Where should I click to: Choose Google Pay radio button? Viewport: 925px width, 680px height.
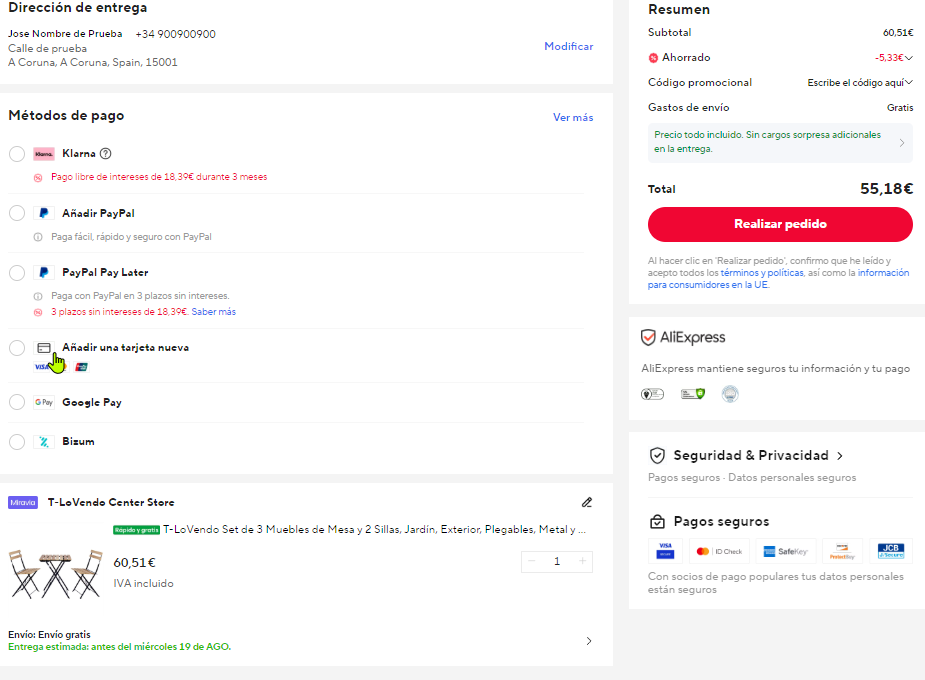pos(17,402)
